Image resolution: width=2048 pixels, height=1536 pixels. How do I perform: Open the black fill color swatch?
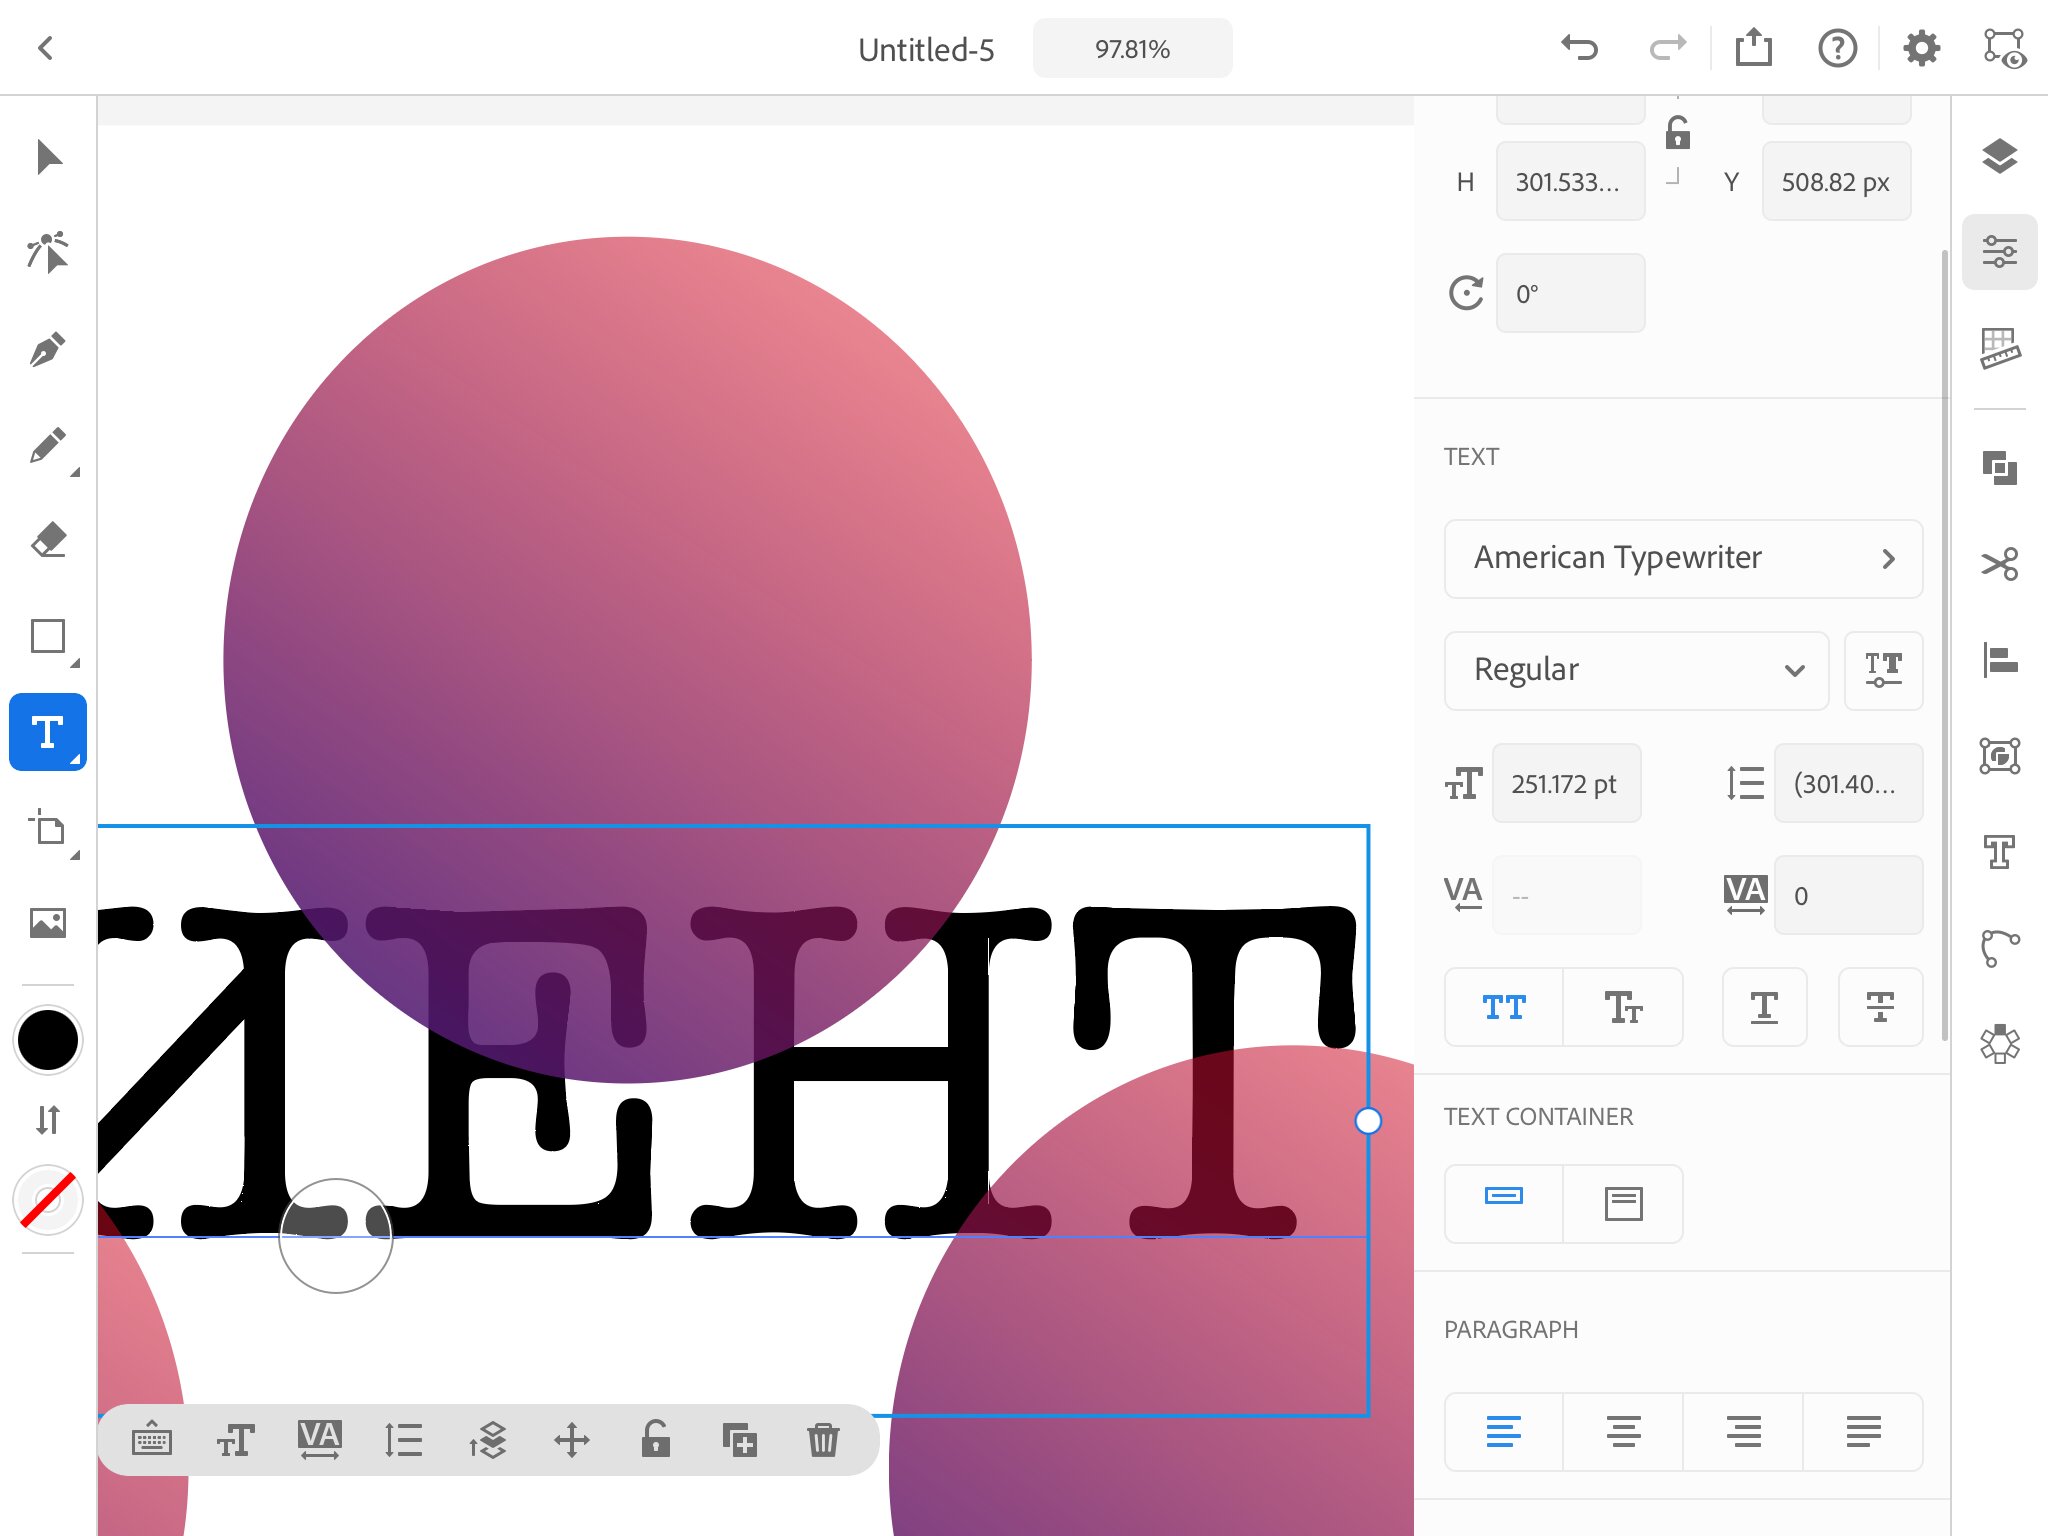tap(47, 1040)
